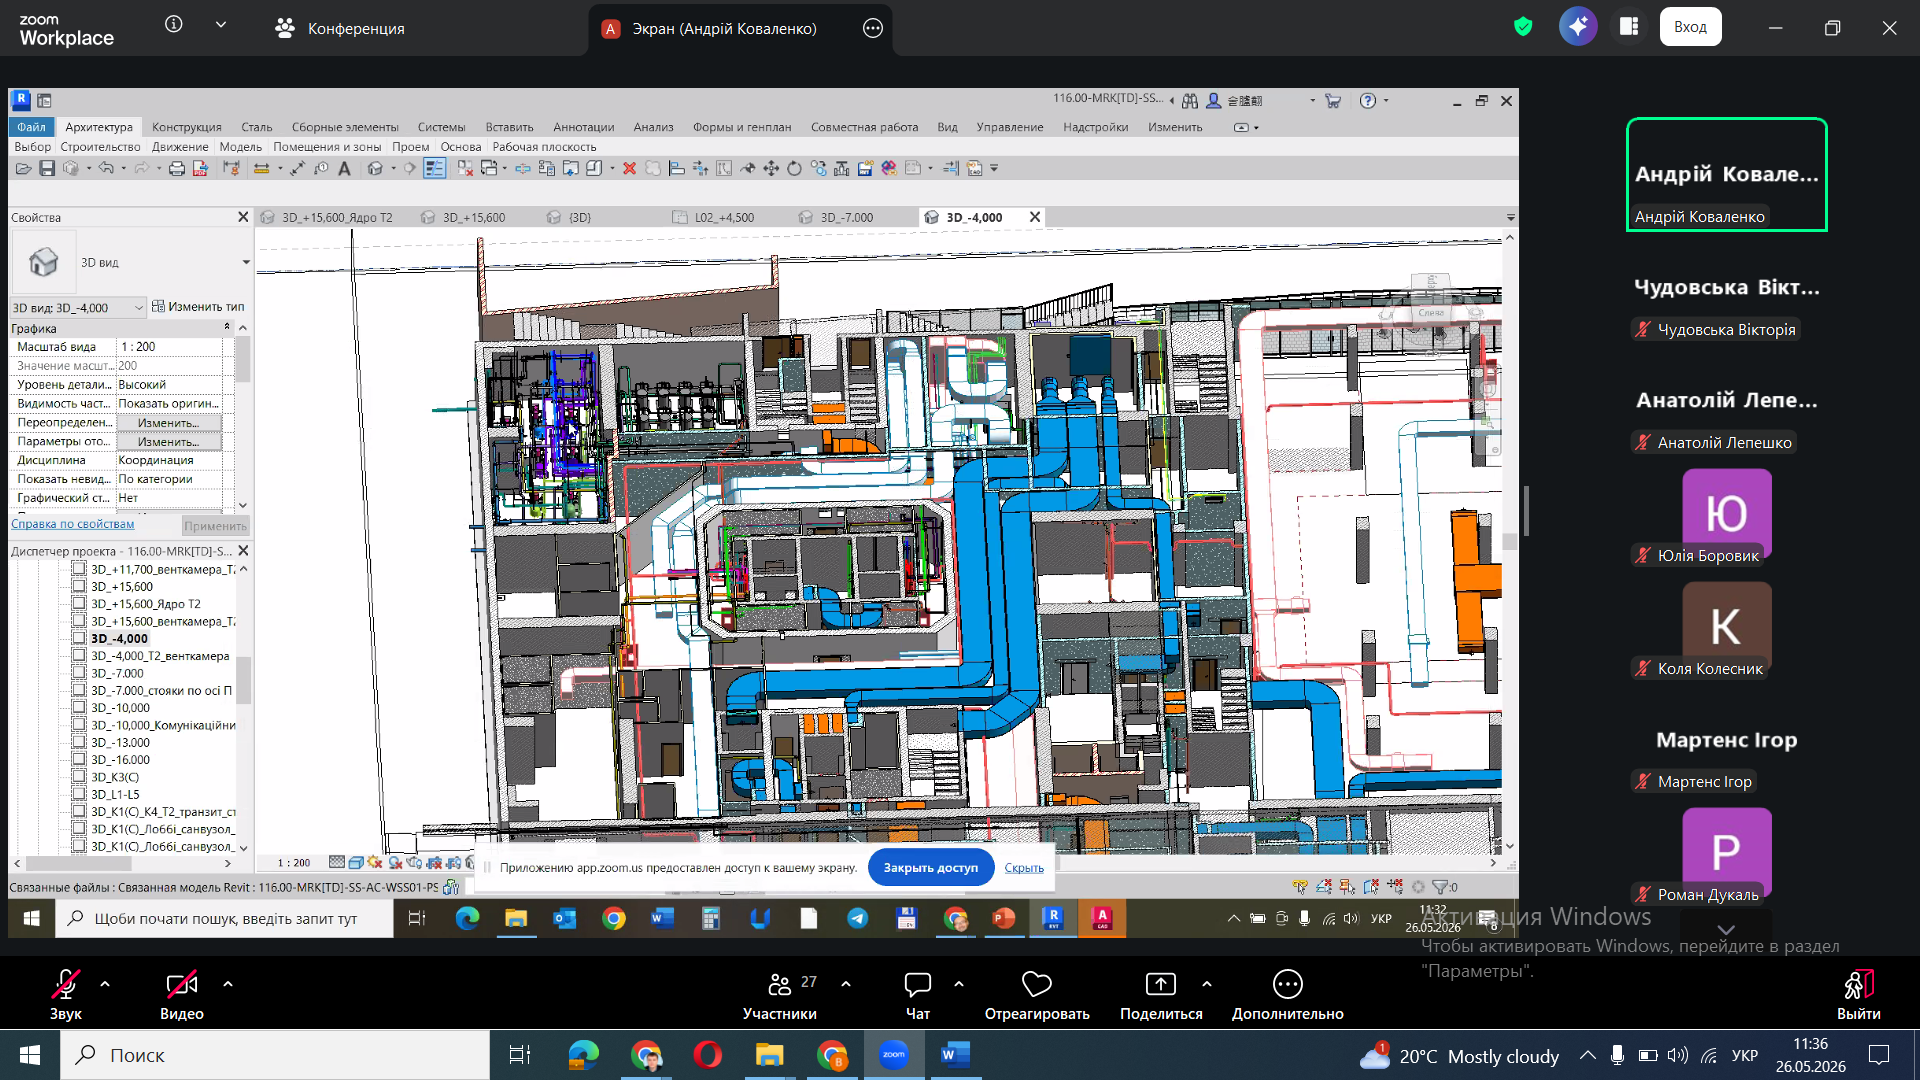
Task: Click the Print icon in Revit toolbar
Action: [x=177, y=168]
